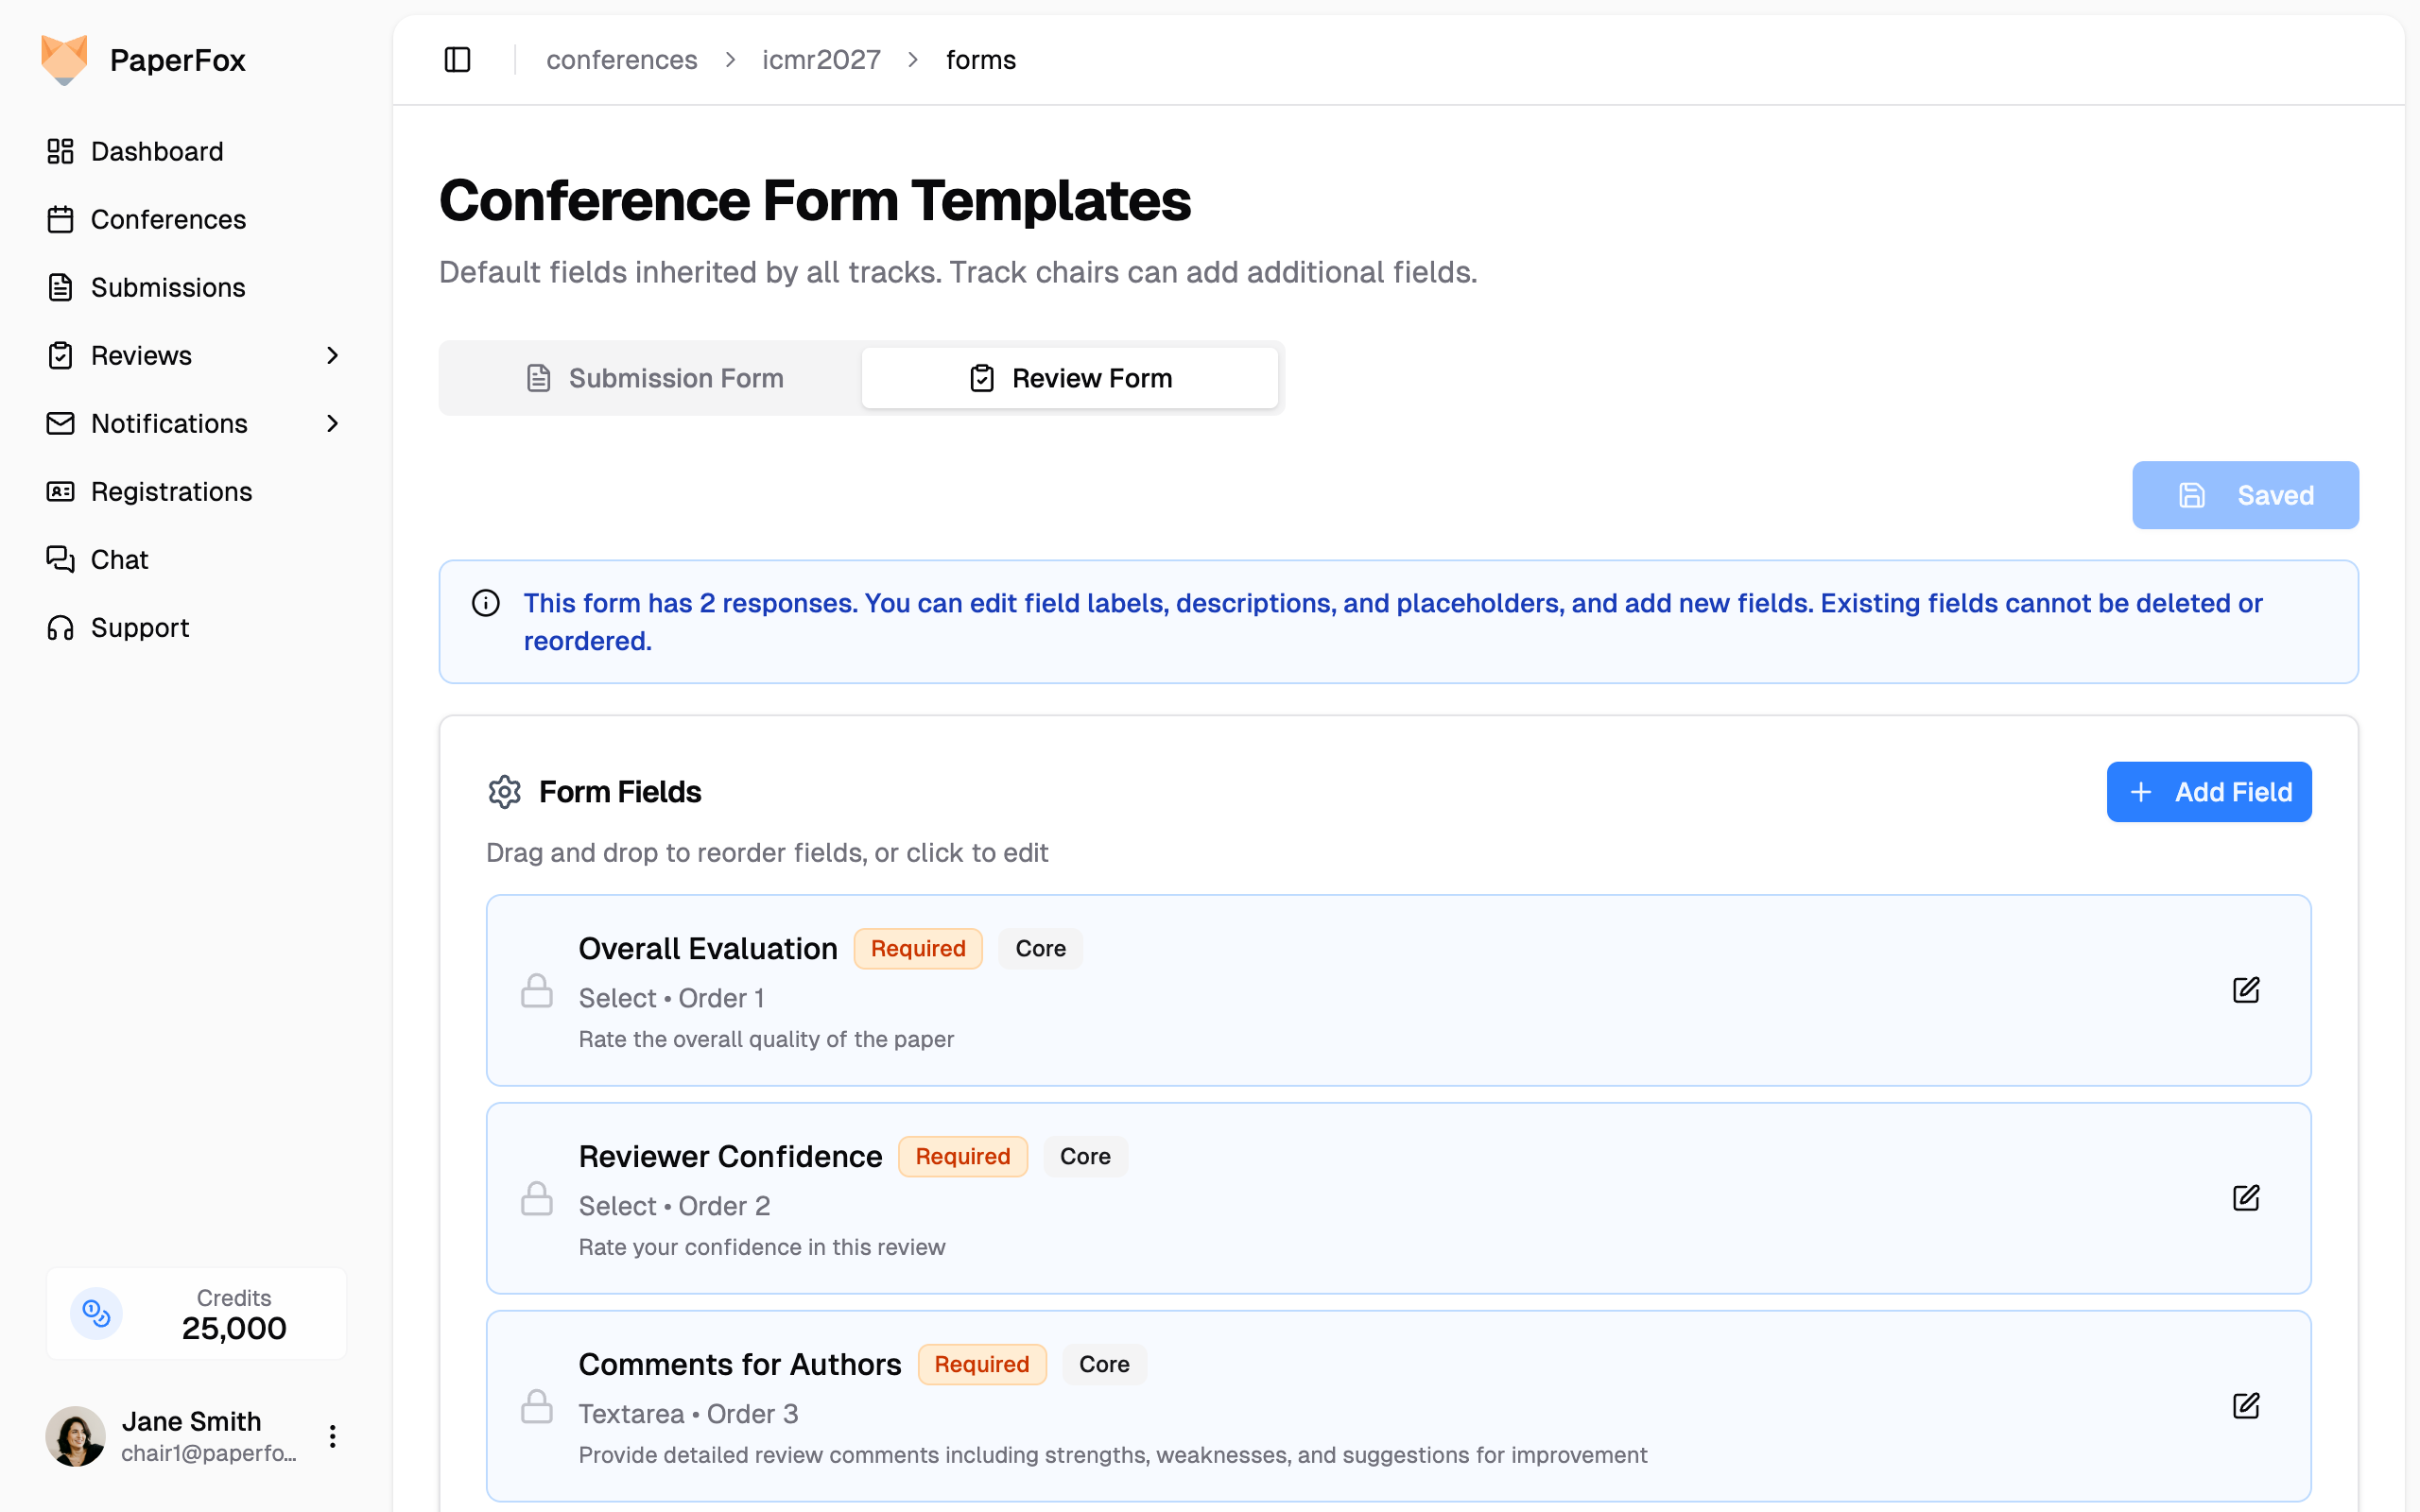
Task: Click lock icon on Overall Evaluation field
Action: coord(537,991)
